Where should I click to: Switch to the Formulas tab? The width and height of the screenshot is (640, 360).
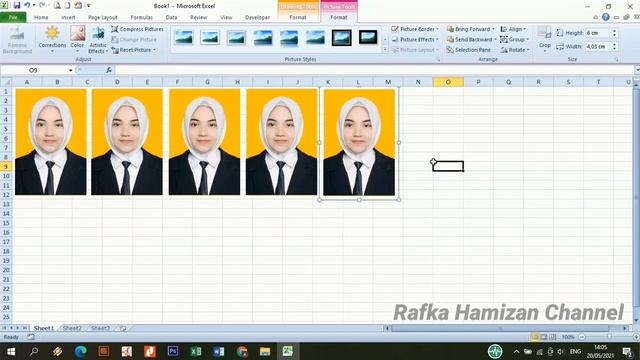pyautogui.click(x=141, y=17)
